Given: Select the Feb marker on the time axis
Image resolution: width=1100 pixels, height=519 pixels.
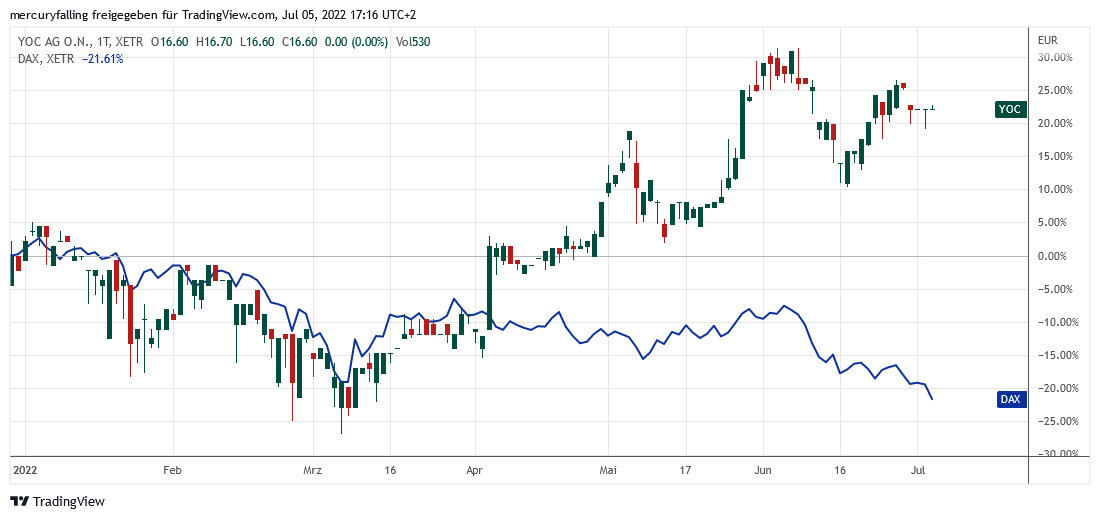Looking at the screenshot, I should click(171, 468).
